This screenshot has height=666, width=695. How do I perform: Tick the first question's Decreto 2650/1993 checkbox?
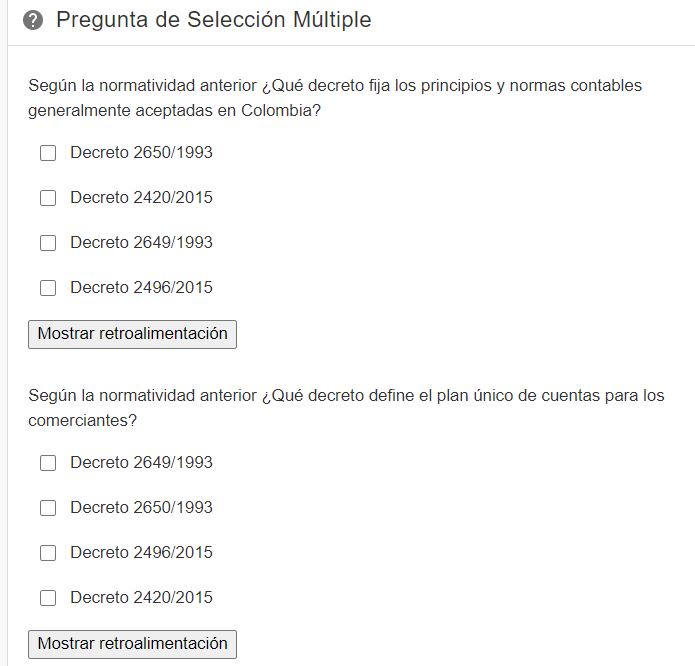48,153
